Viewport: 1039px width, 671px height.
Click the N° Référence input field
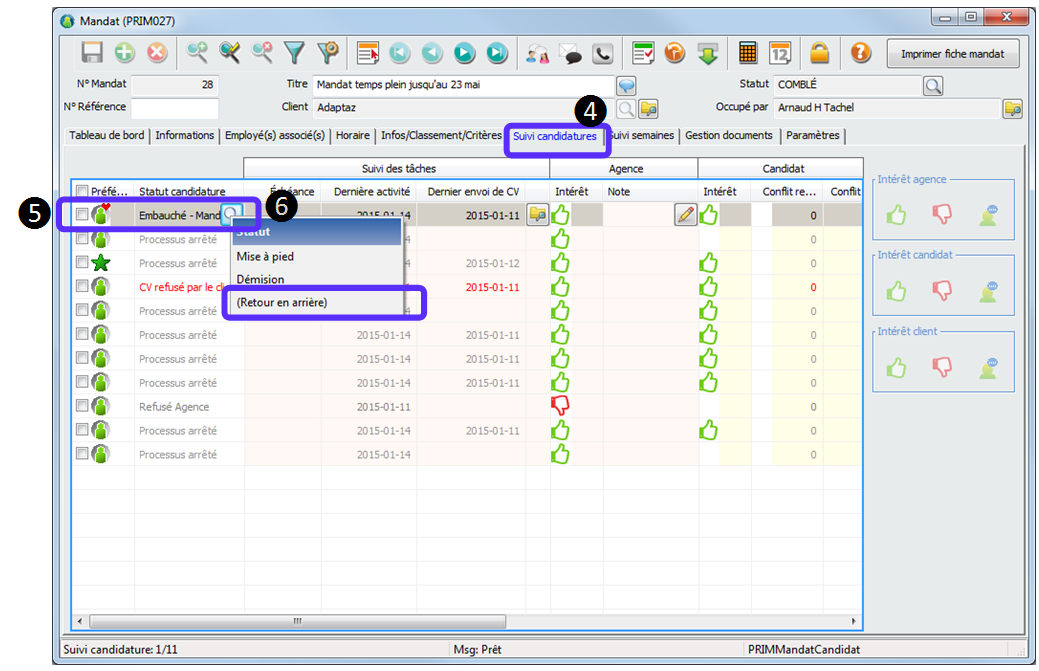tap(174, 108)
